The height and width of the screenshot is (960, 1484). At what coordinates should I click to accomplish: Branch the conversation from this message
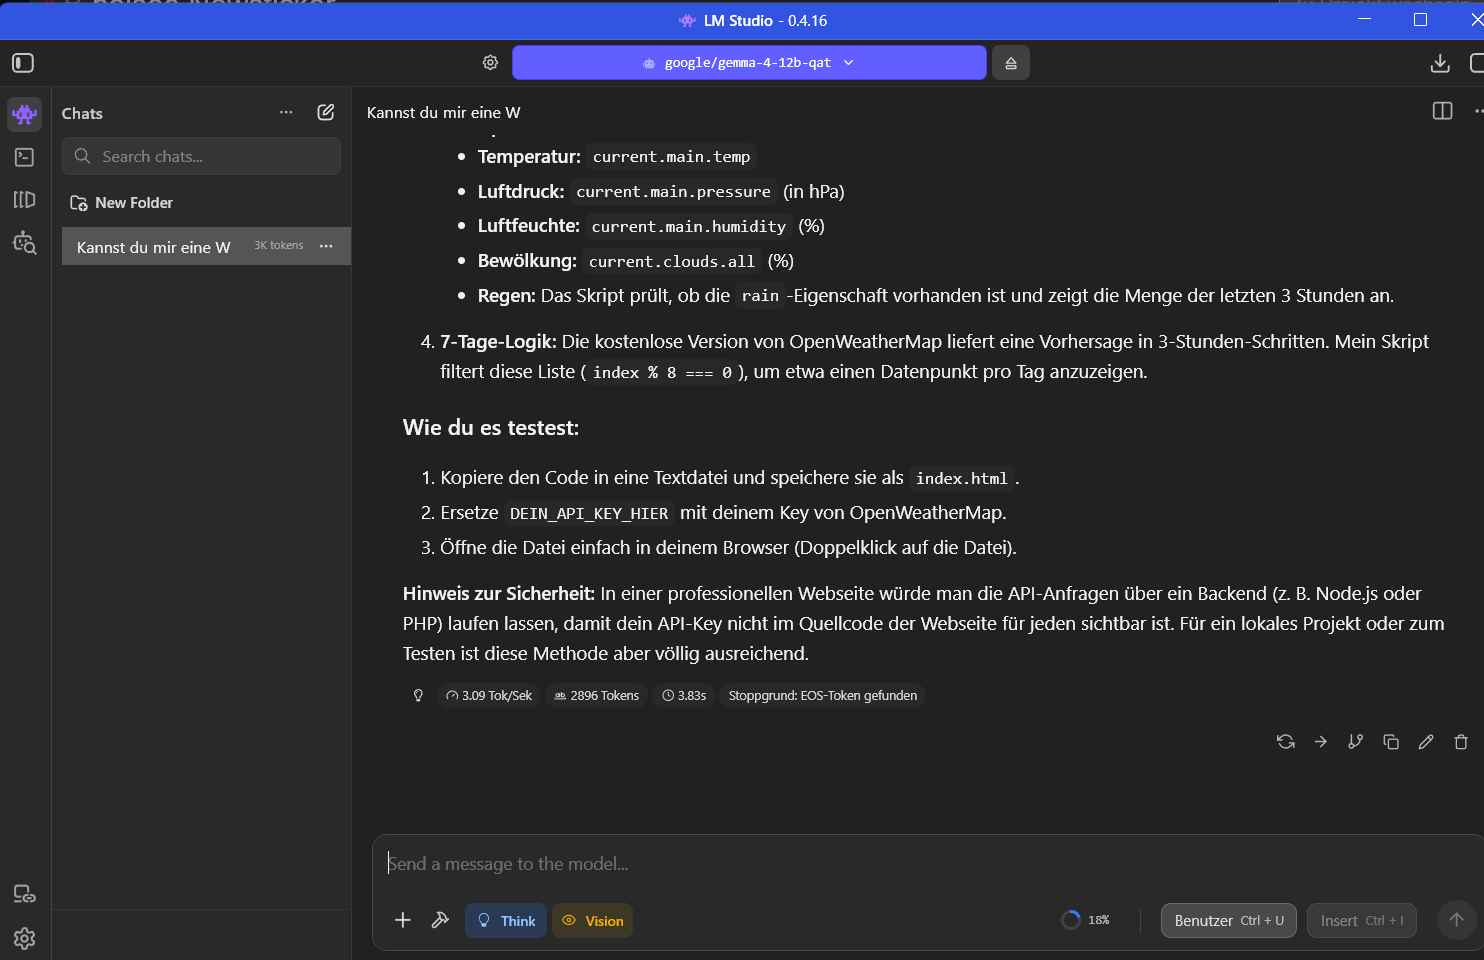pos(1356,742)
